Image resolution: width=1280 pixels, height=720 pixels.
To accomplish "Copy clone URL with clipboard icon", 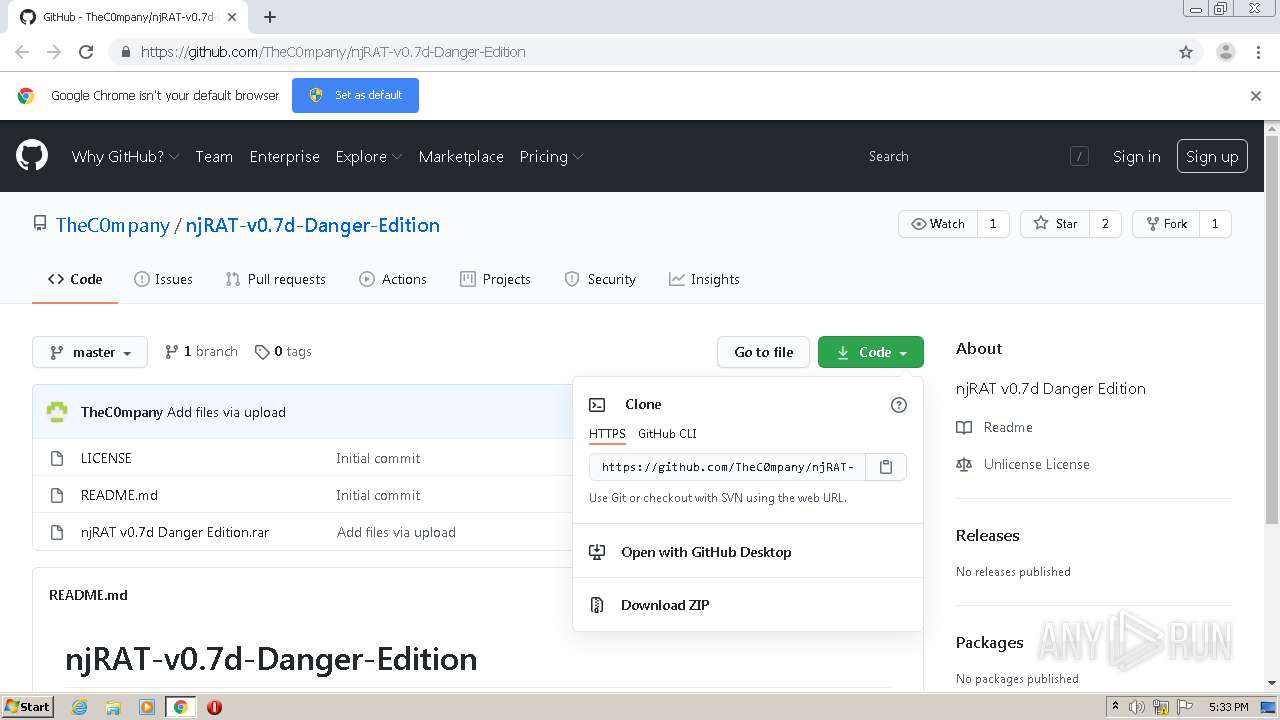I will point(886,467).
